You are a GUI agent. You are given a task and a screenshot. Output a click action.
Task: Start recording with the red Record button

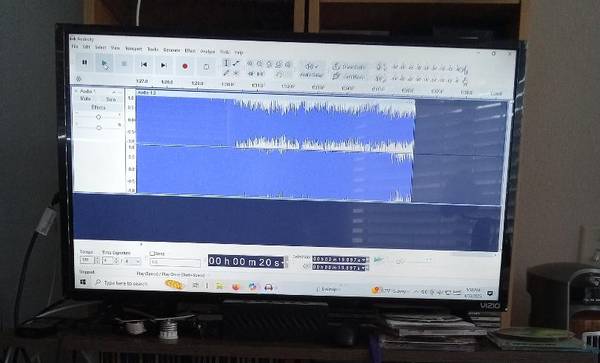[x=185, y=66]
